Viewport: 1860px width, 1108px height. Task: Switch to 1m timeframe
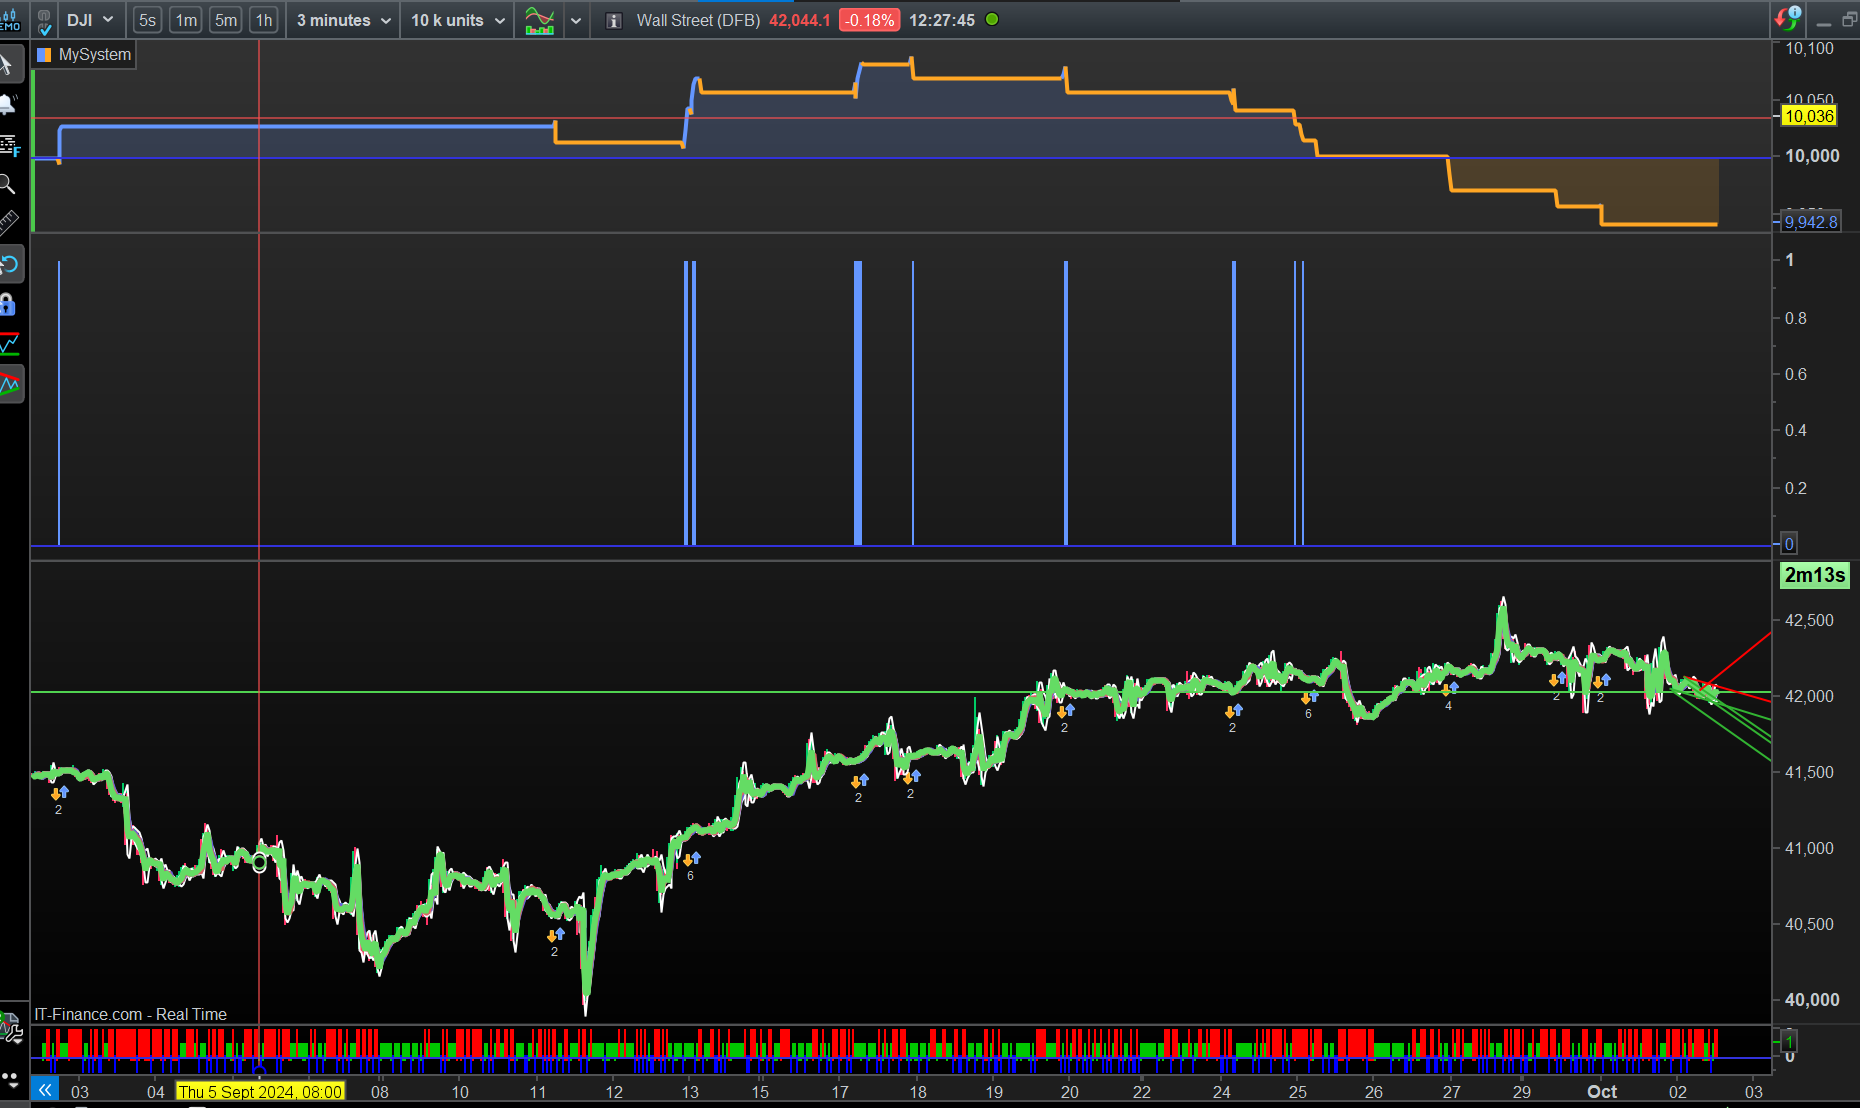click(x=186, y=20)
